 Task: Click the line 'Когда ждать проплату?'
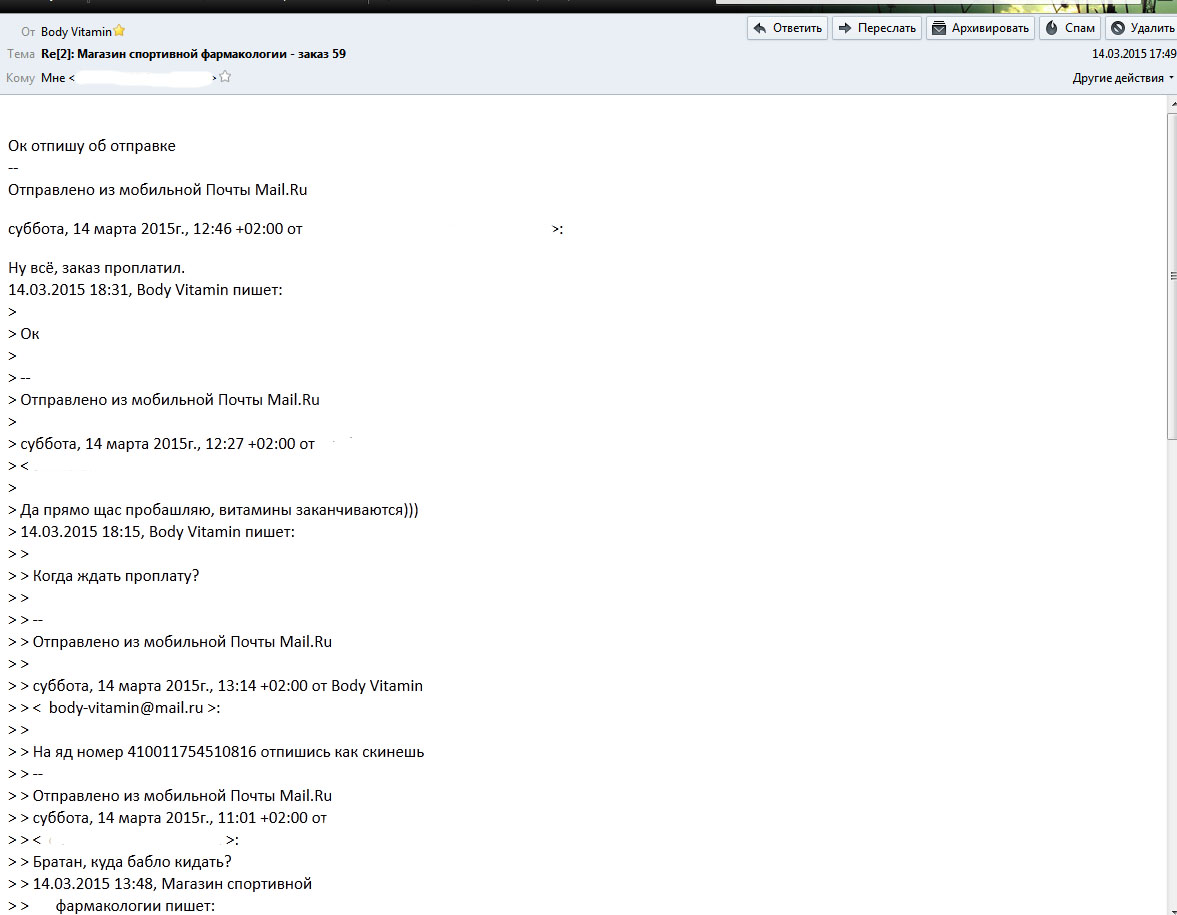pos(116,576)
